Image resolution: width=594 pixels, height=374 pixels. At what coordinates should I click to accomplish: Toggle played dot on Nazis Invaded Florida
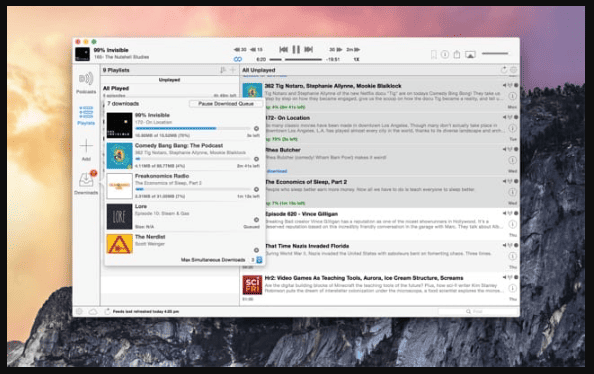point(516,245)
